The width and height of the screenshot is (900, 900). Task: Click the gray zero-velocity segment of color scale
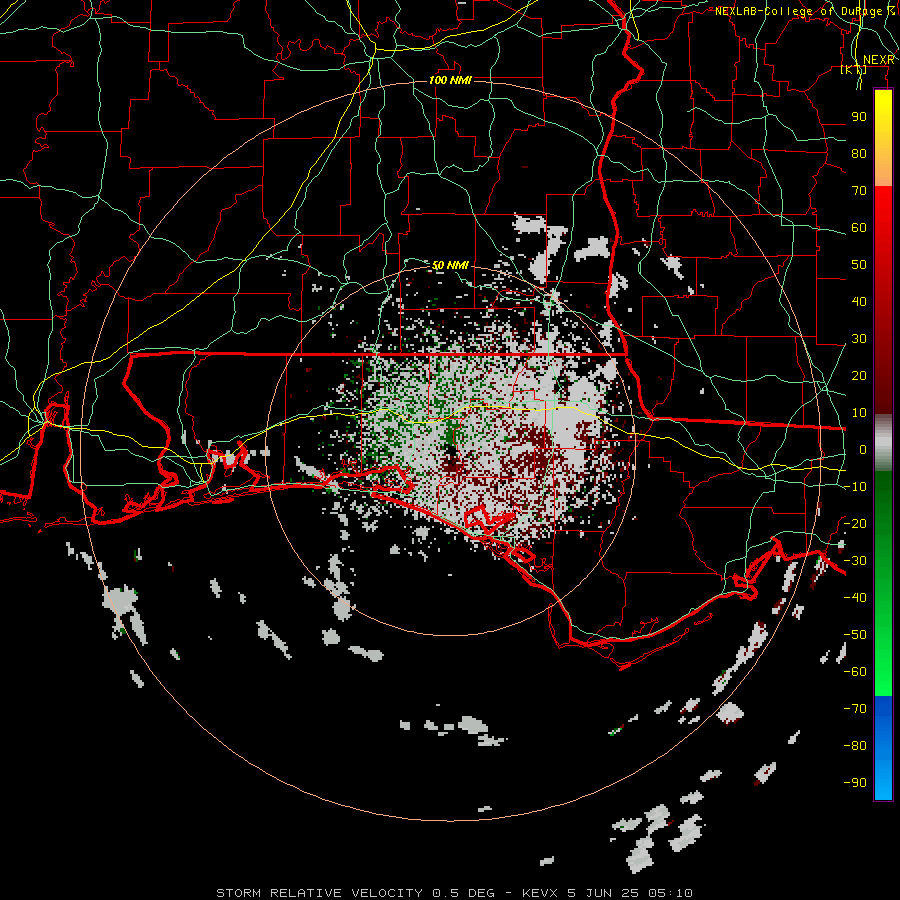click(x=883, y=442)
